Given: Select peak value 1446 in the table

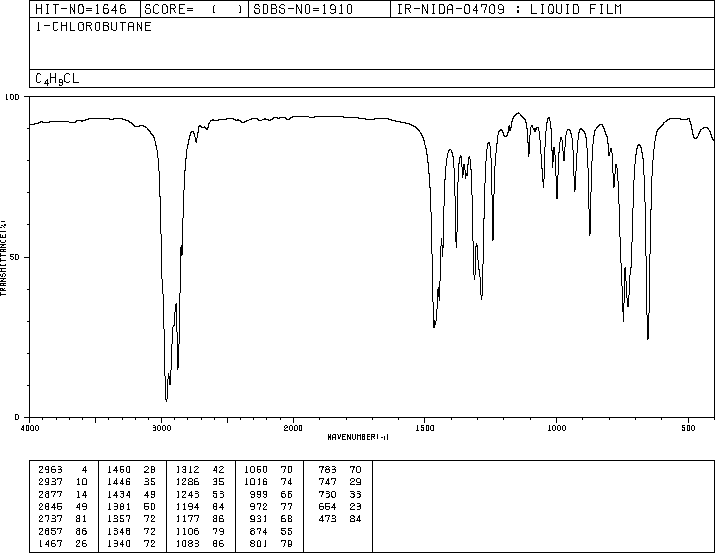Looking at the screenshot, I should (x=119, y=482).
